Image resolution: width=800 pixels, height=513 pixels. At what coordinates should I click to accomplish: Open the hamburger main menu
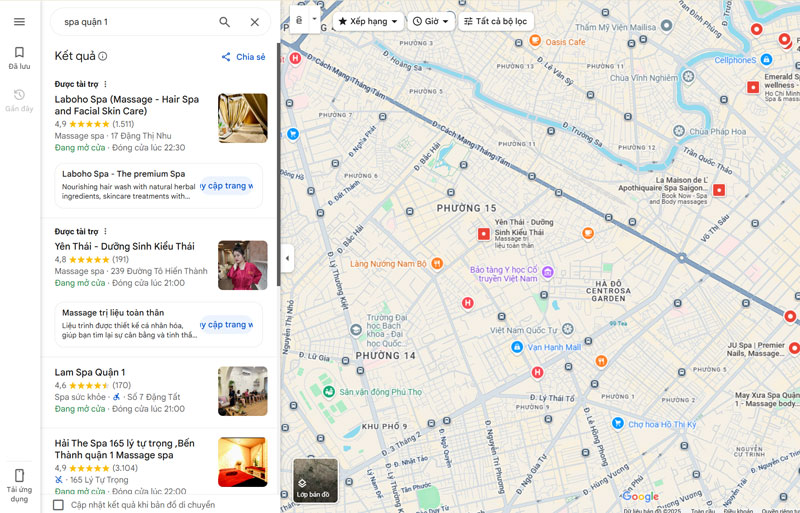point(19,22)
